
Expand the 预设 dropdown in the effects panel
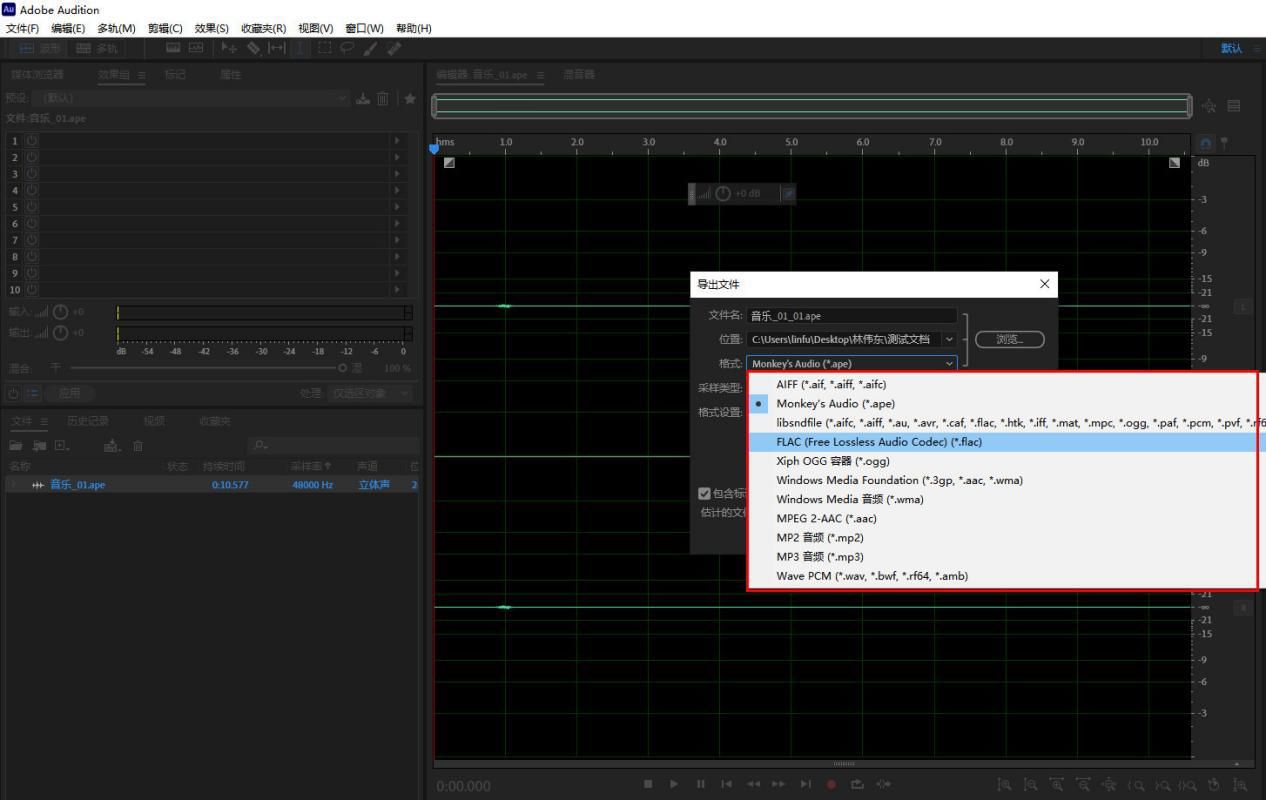pyautogui.click(x=340, y=97)
